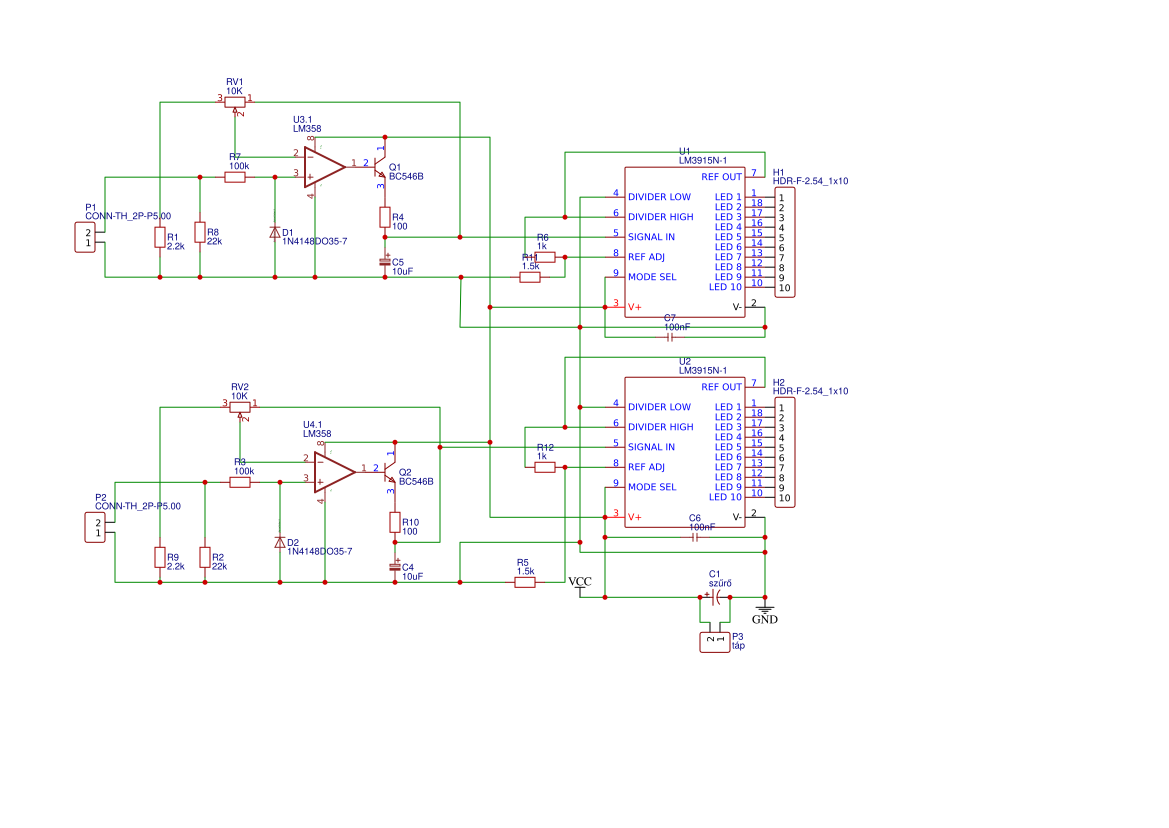The image size is (1169, 828).
Task: Pick capacitor C4 10uF
Action: pyautogui.click(x=394, y=566)
